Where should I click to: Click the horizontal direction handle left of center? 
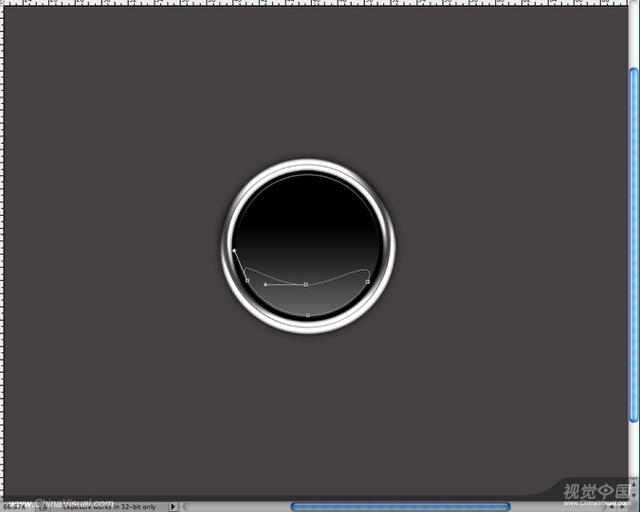[266, 285]
